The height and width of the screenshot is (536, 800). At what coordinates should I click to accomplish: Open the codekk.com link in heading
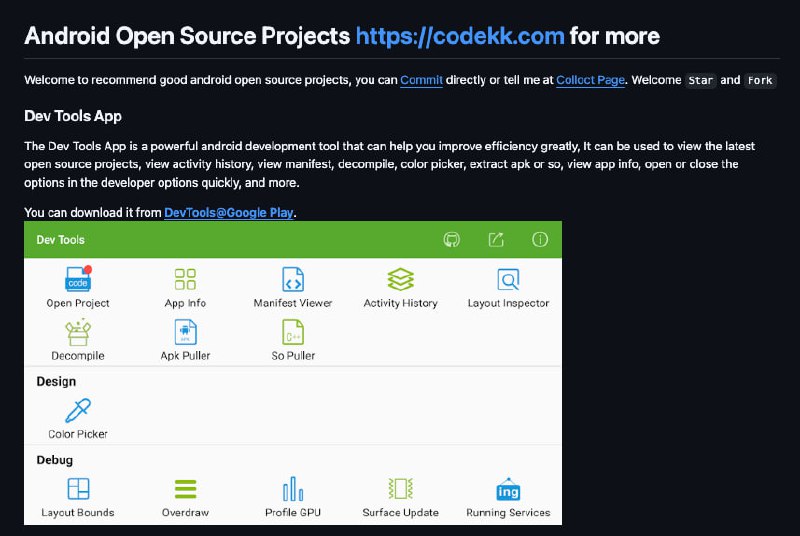click(460, 36)
